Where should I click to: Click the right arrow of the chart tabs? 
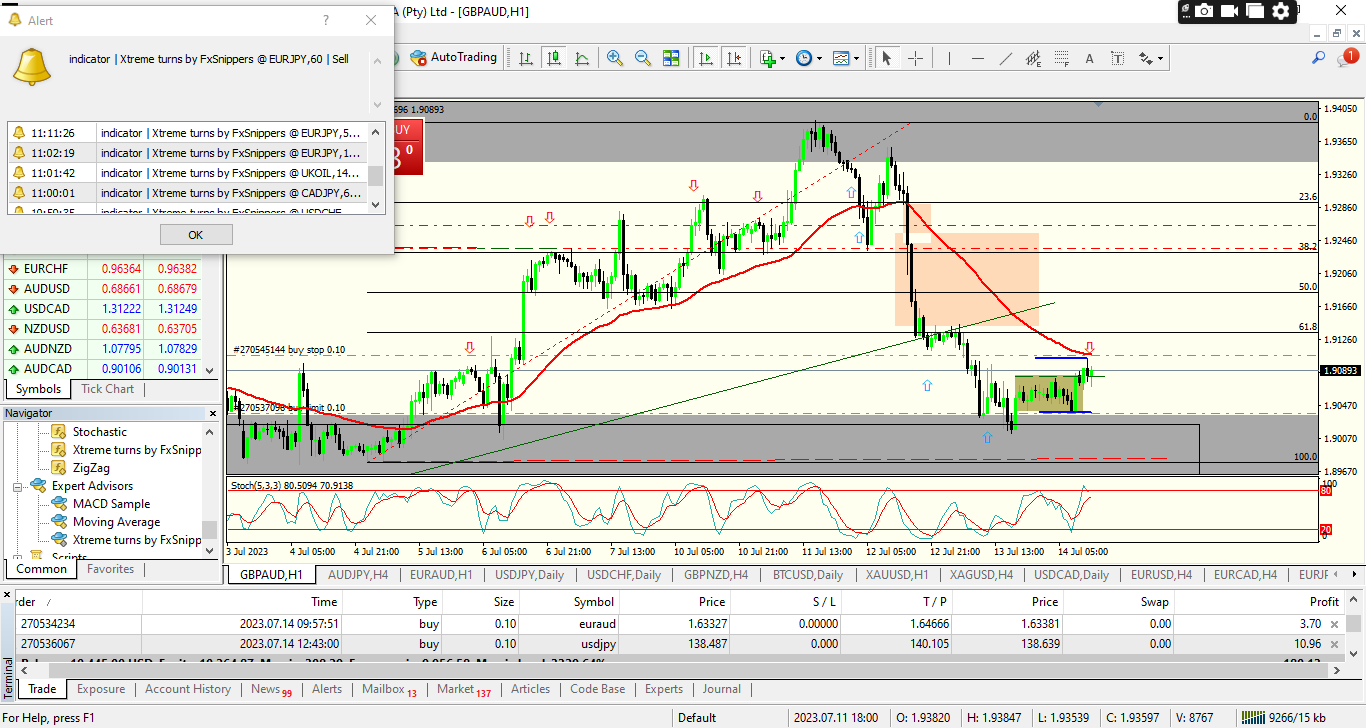point(1357,575)
